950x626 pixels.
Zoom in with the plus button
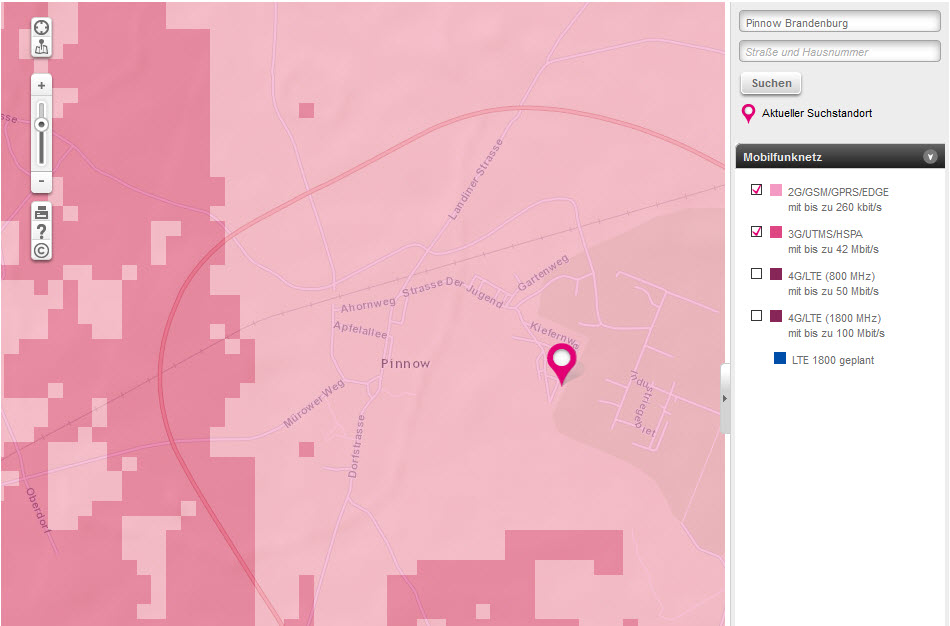coord(41,85)
